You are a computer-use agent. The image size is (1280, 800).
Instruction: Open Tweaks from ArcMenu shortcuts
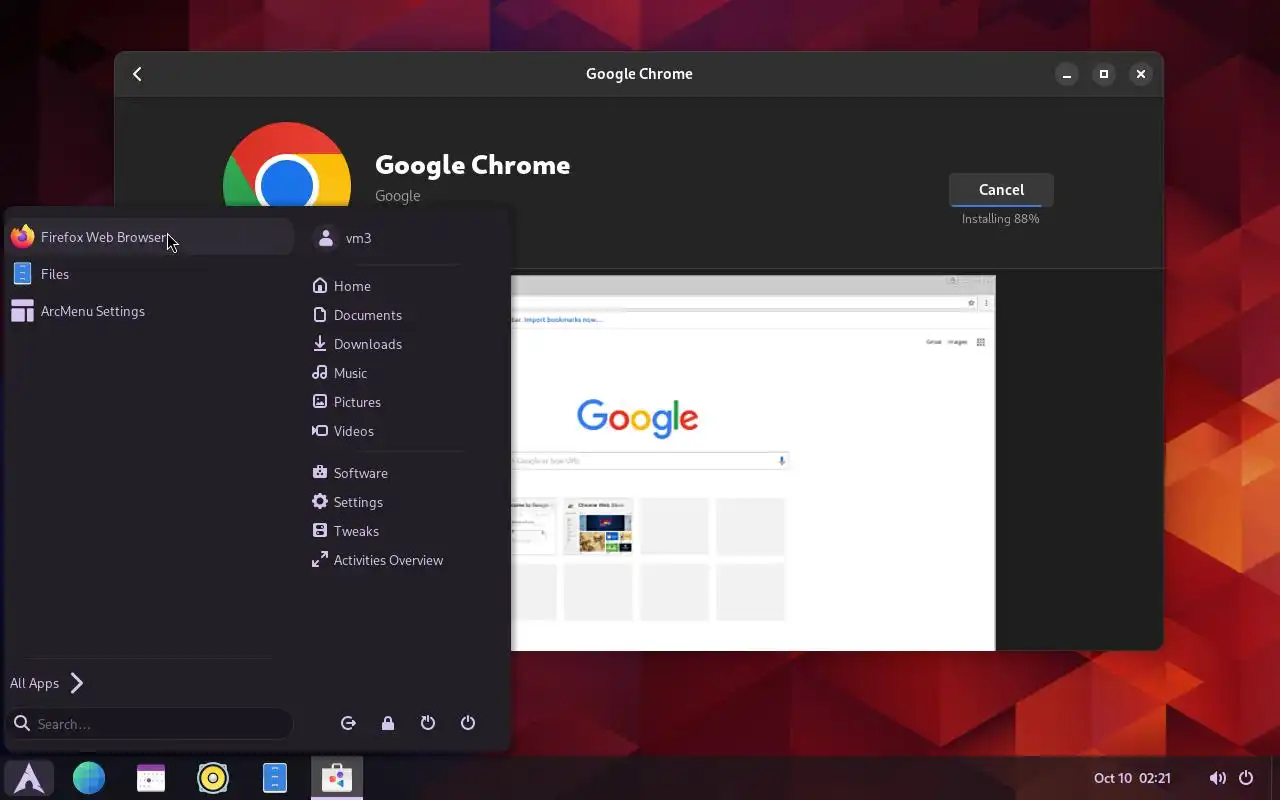coord(346,531)
